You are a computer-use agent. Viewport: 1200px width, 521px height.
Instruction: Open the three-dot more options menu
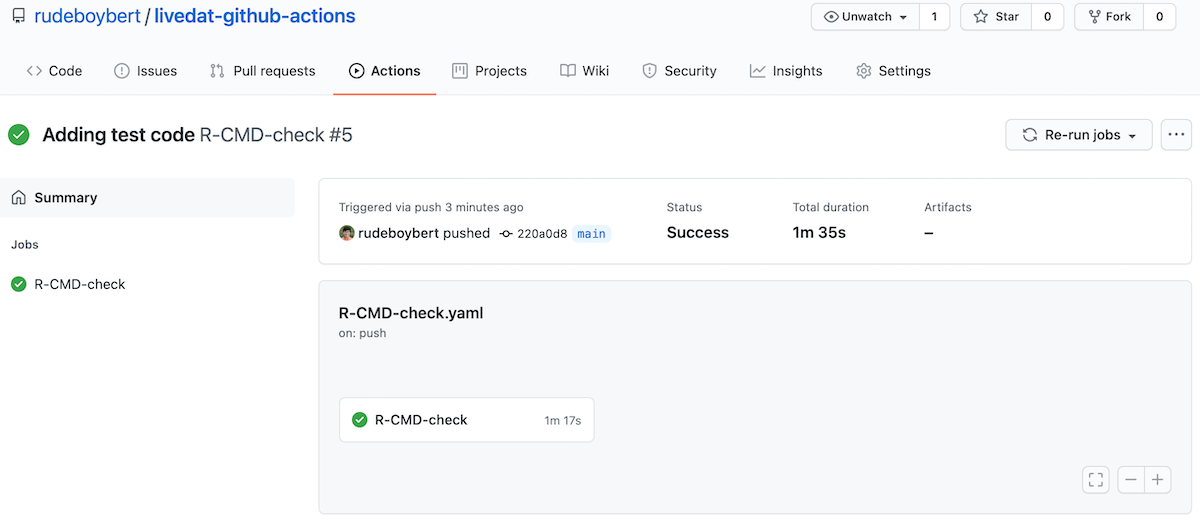[x=1176, y=135]
